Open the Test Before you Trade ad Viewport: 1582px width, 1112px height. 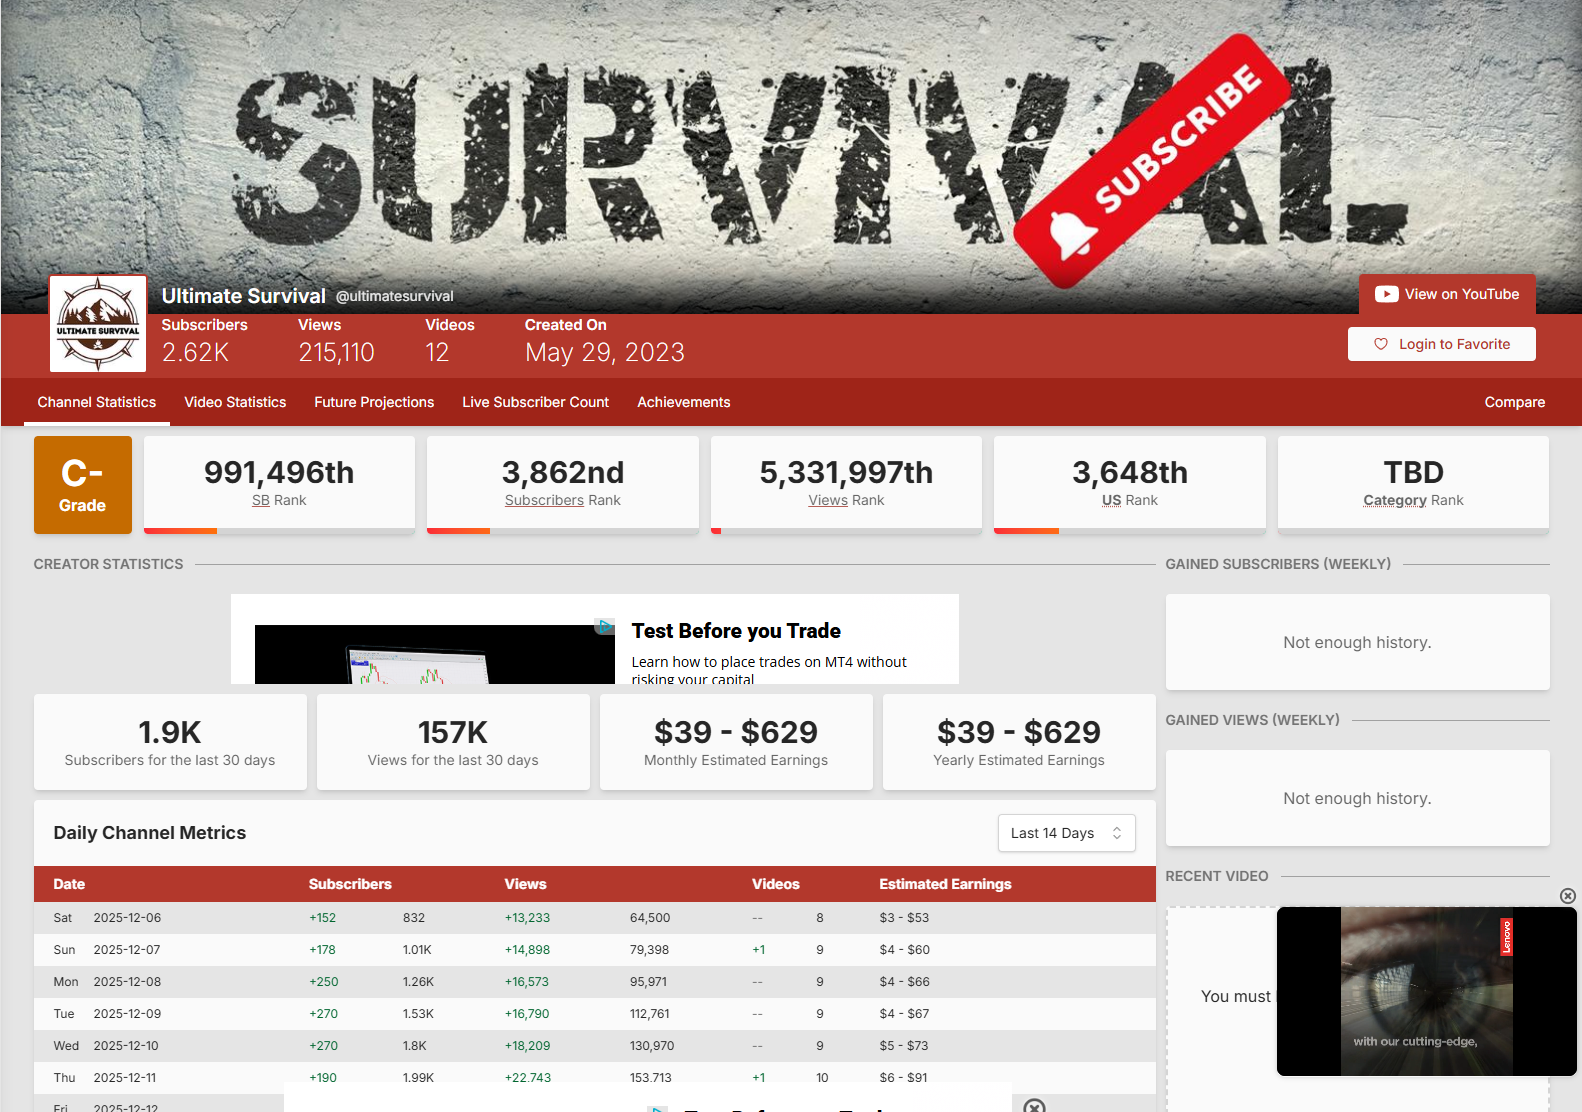(736, 631)
